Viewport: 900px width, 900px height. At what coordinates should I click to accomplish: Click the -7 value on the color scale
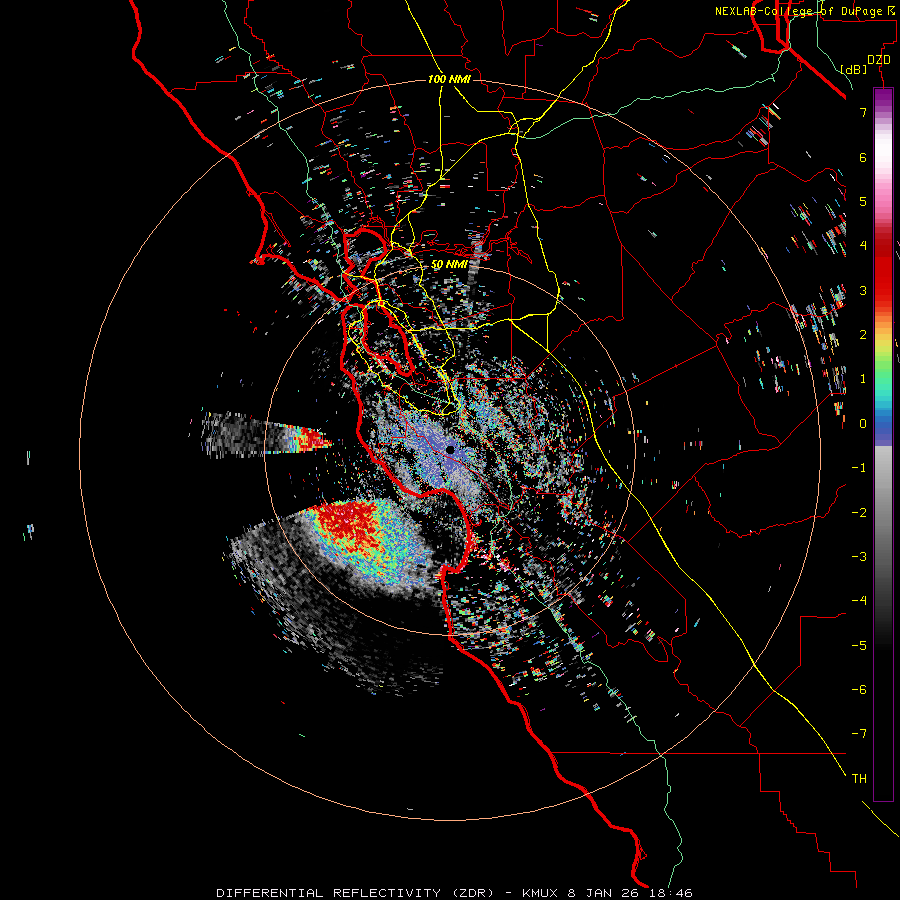[x=859, y=734]
